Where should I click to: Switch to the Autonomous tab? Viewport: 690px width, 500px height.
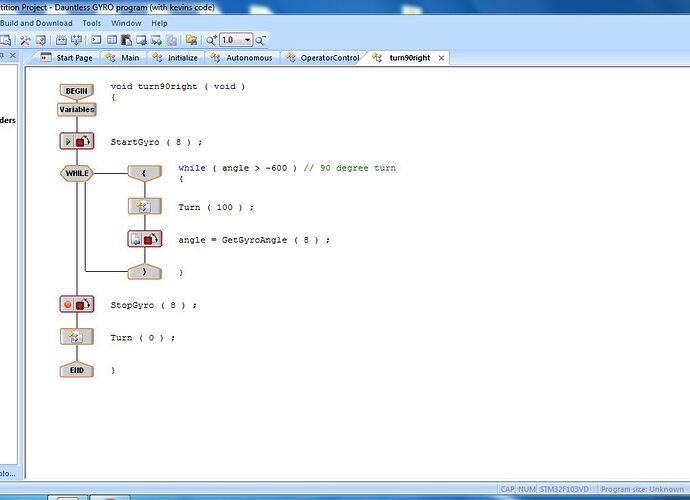click(241, 58)
